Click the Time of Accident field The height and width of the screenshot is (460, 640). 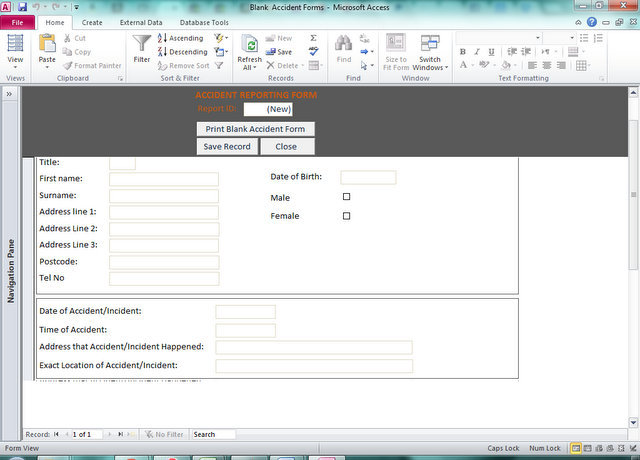[245, 330]
